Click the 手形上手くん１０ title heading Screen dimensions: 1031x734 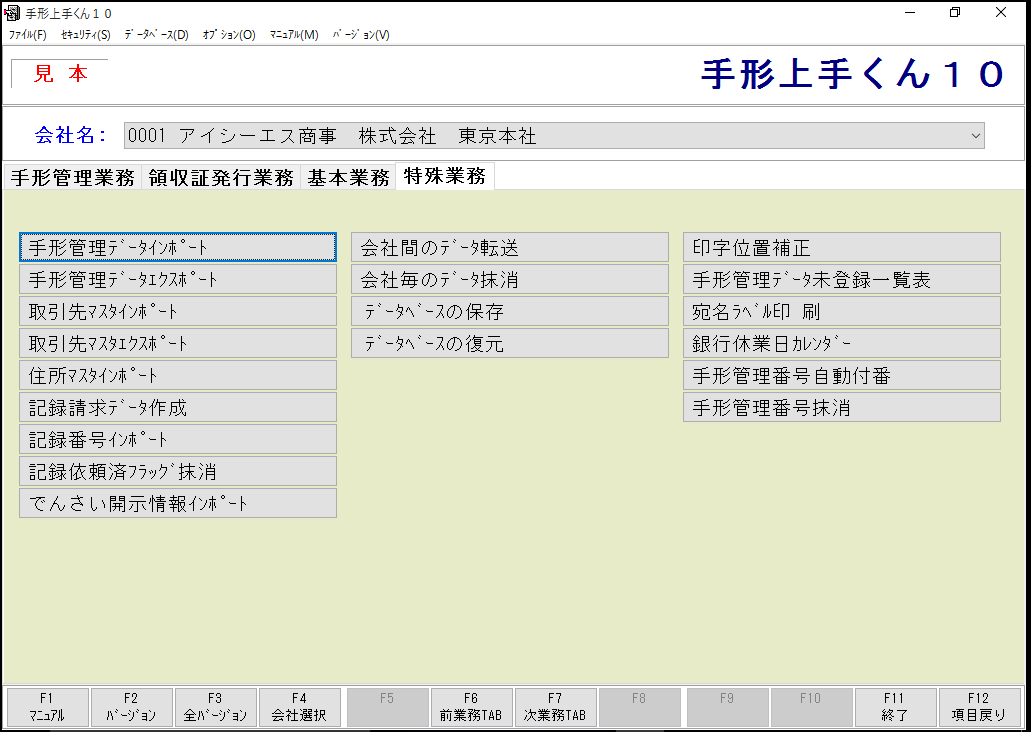pos(853,74)
